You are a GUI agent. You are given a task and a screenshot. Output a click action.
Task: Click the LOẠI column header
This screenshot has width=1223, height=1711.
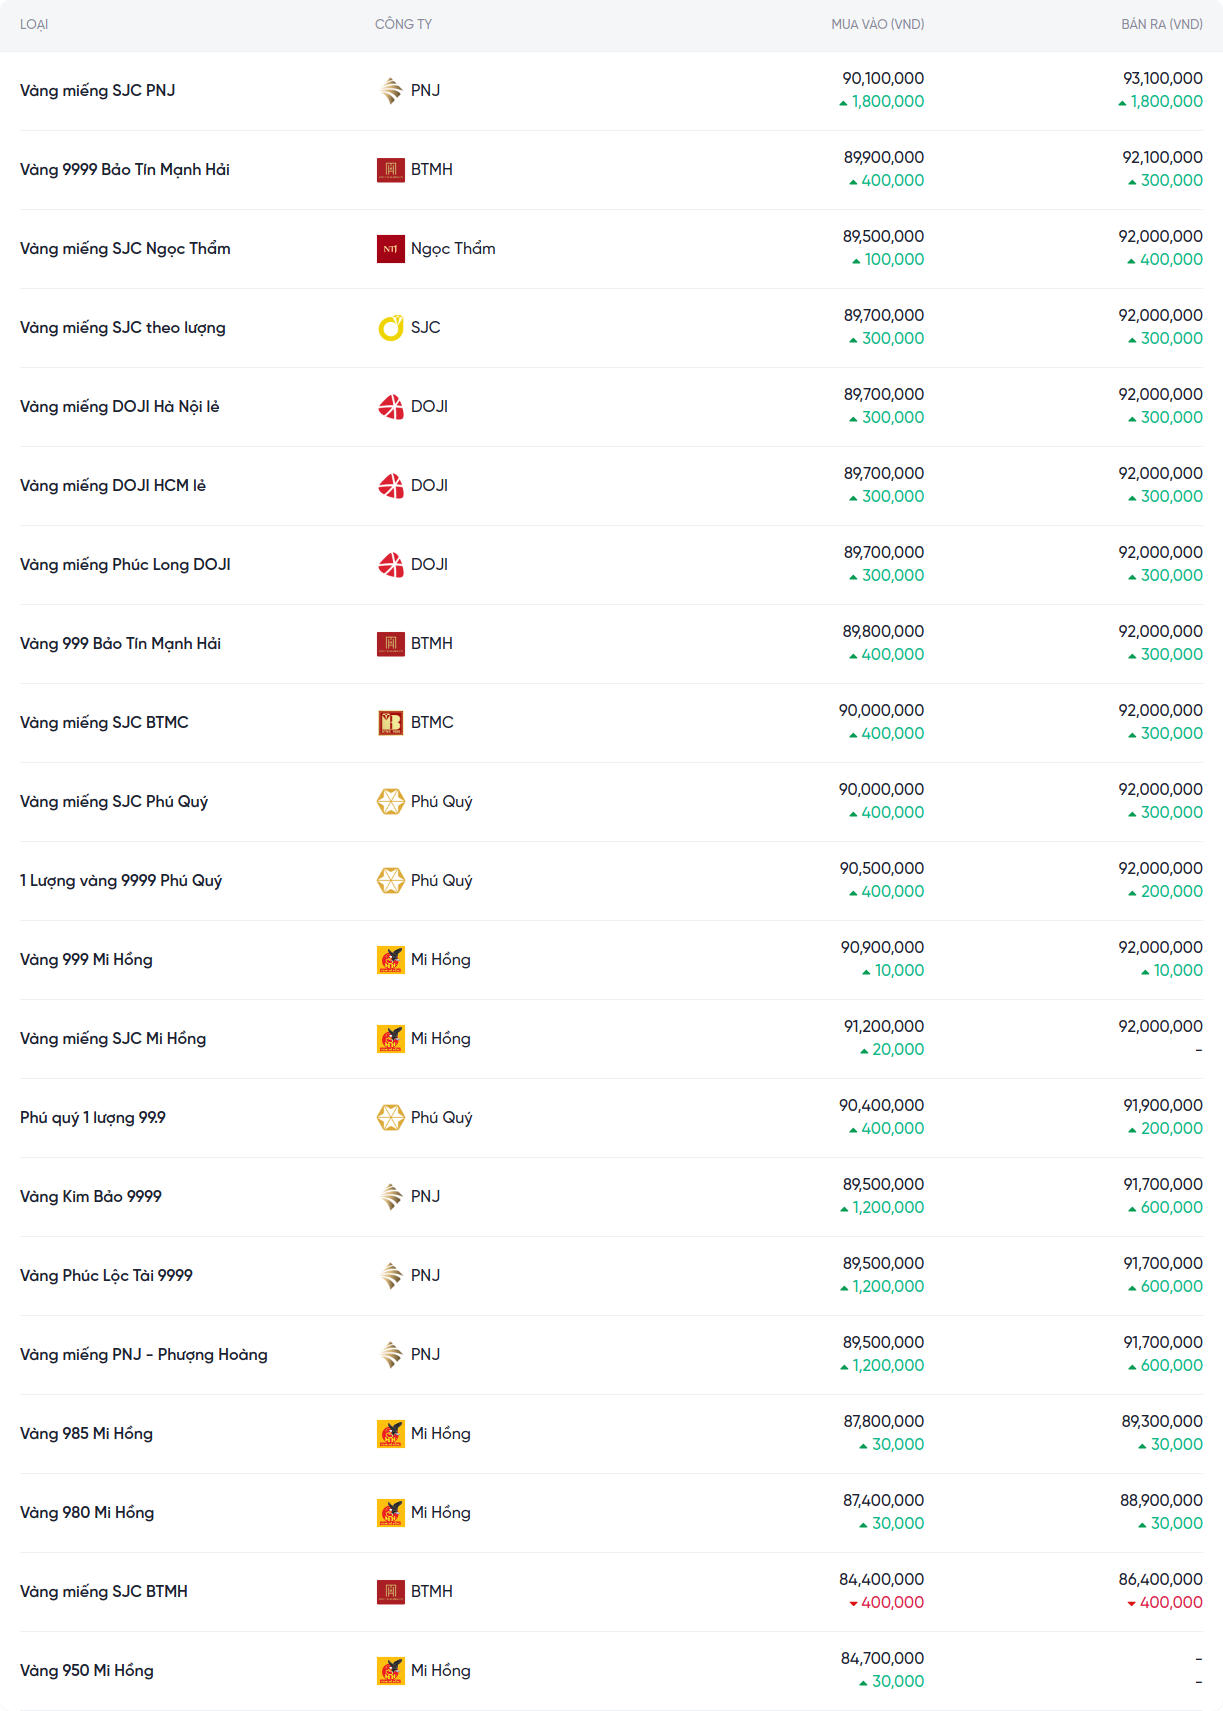coord(34,24)
